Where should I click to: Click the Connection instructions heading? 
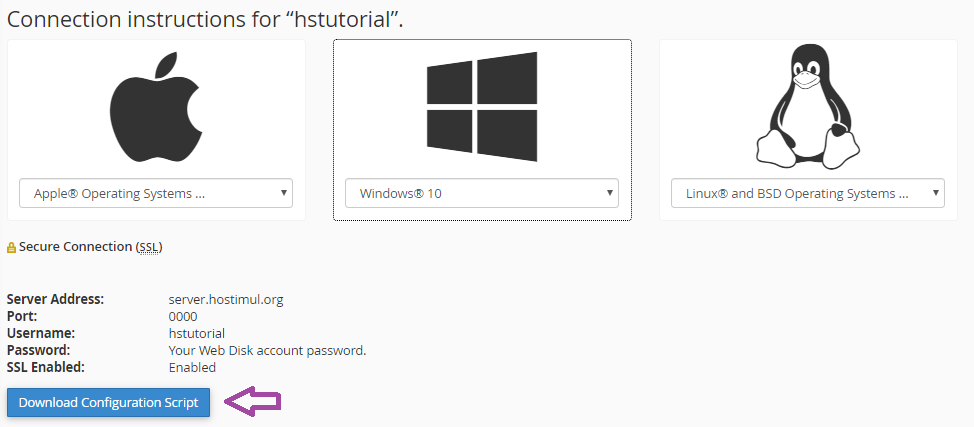click(205, 20)
